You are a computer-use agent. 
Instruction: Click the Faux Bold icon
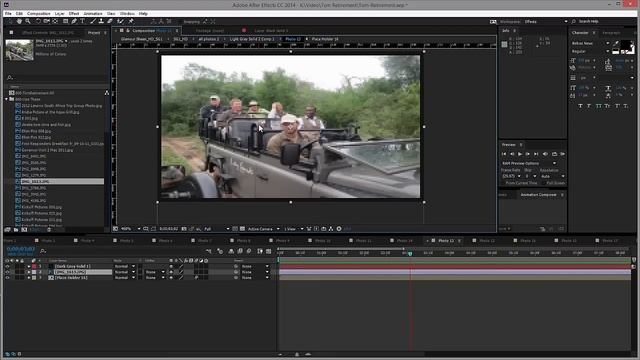pyautogui.click(x=580, y=106)
